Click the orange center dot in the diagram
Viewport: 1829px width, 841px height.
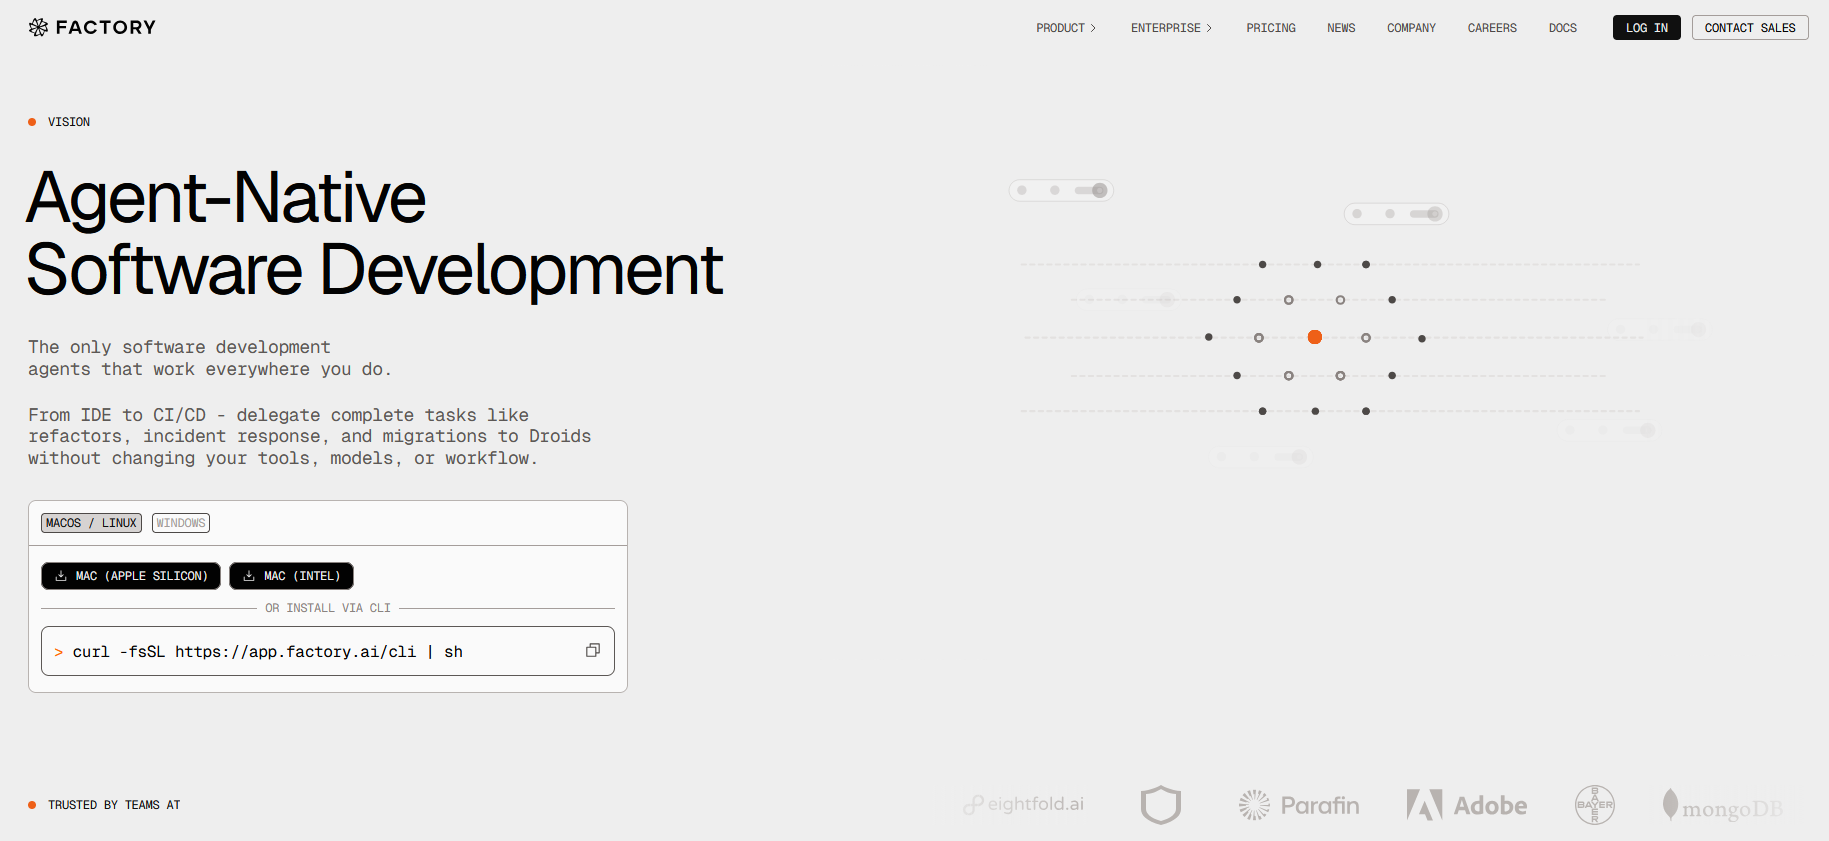tap(1315, 337)
